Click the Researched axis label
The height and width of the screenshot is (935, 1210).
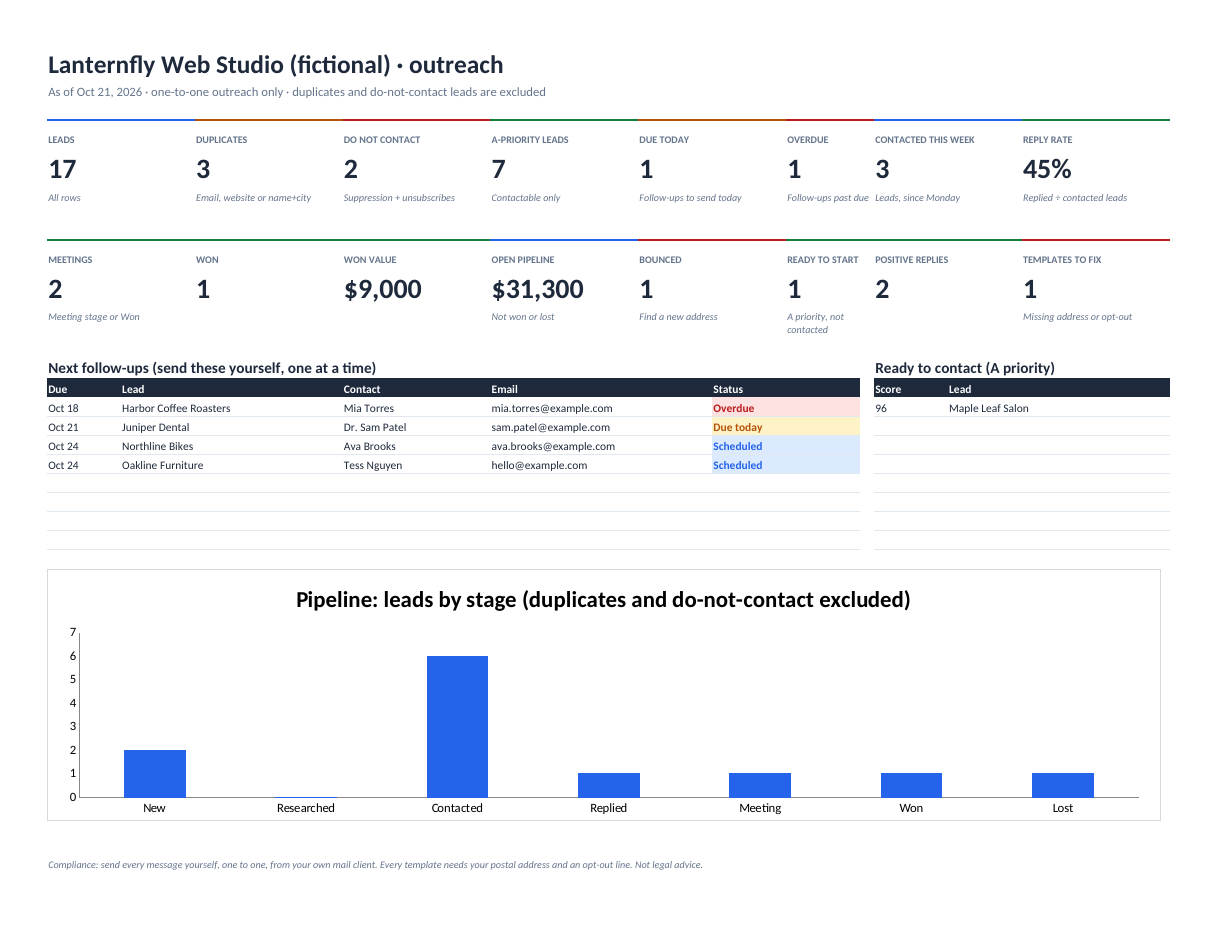(x=306, y=808)
